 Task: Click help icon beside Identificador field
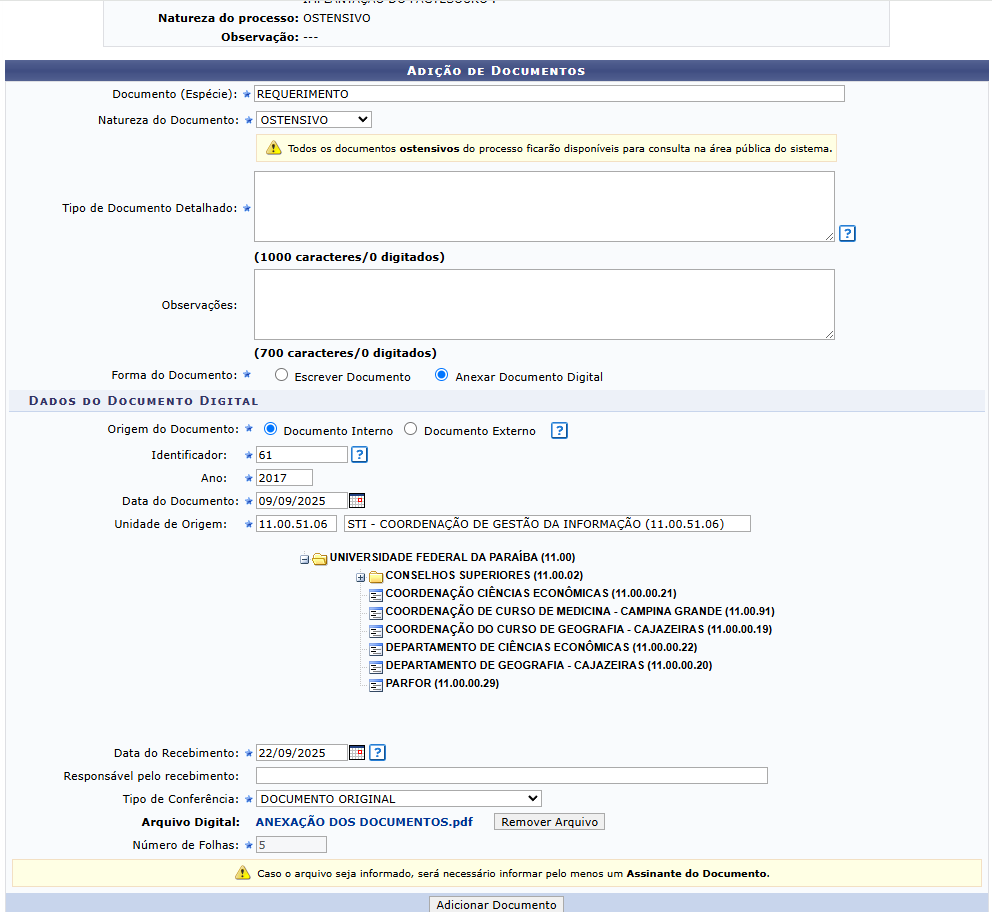pos(360,455)
